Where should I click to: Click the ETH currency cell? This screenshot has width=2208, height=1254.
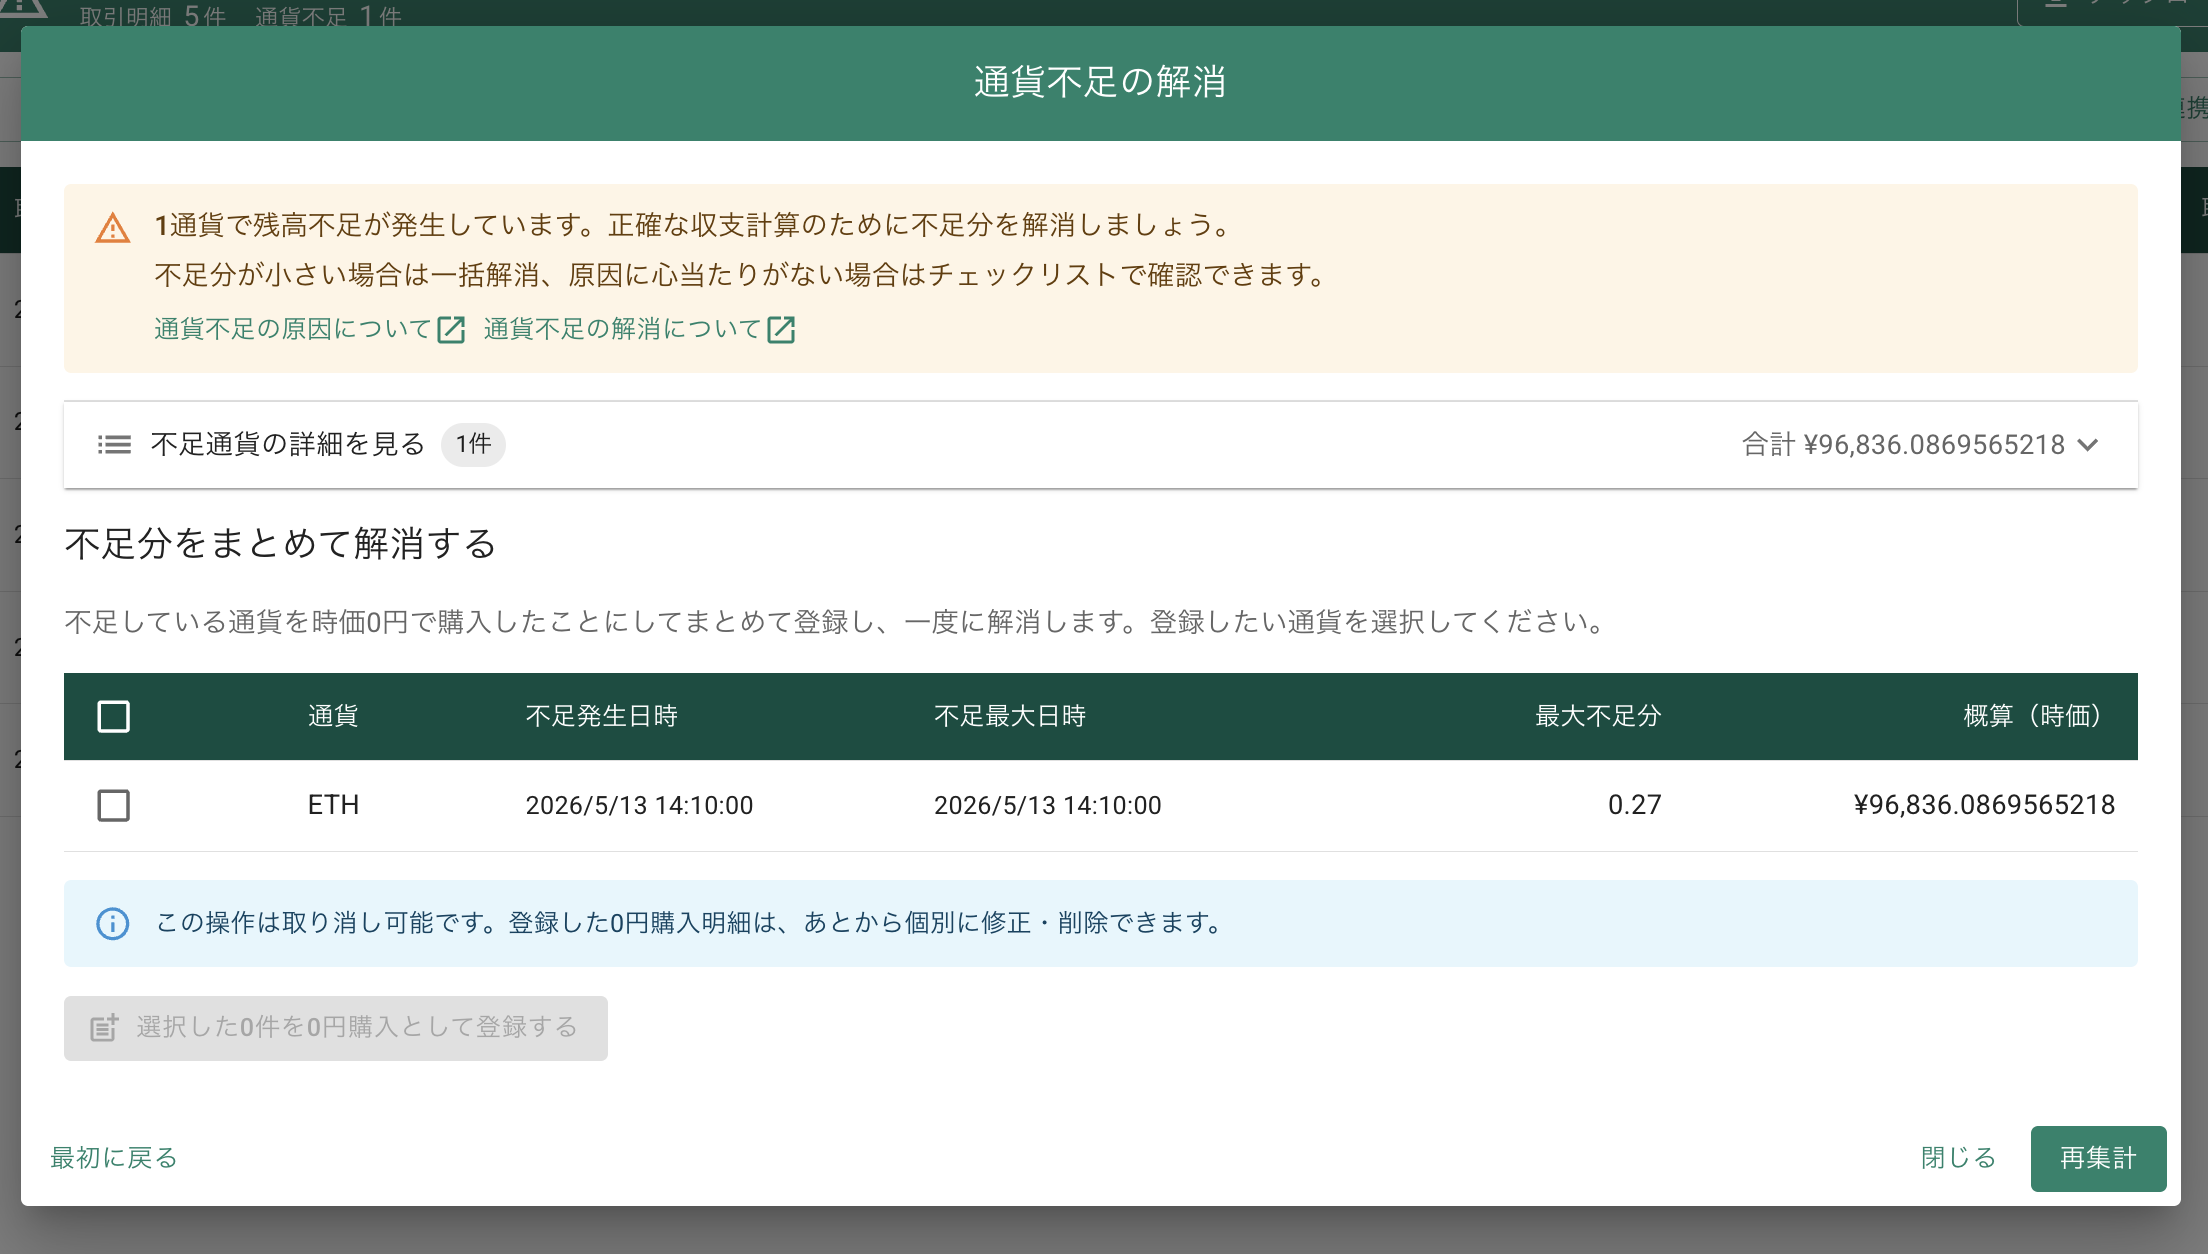[x=333, y=805]
